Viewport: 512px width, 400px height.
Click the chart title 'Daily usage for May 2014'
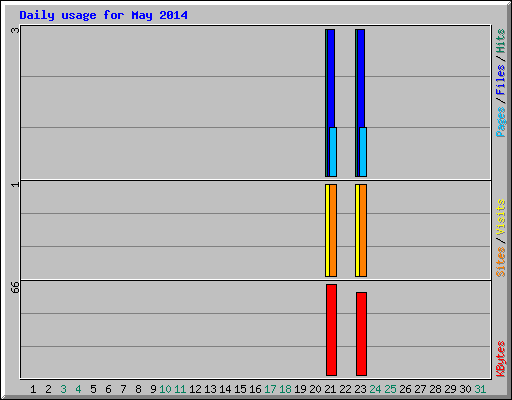(x=103, y=15)
